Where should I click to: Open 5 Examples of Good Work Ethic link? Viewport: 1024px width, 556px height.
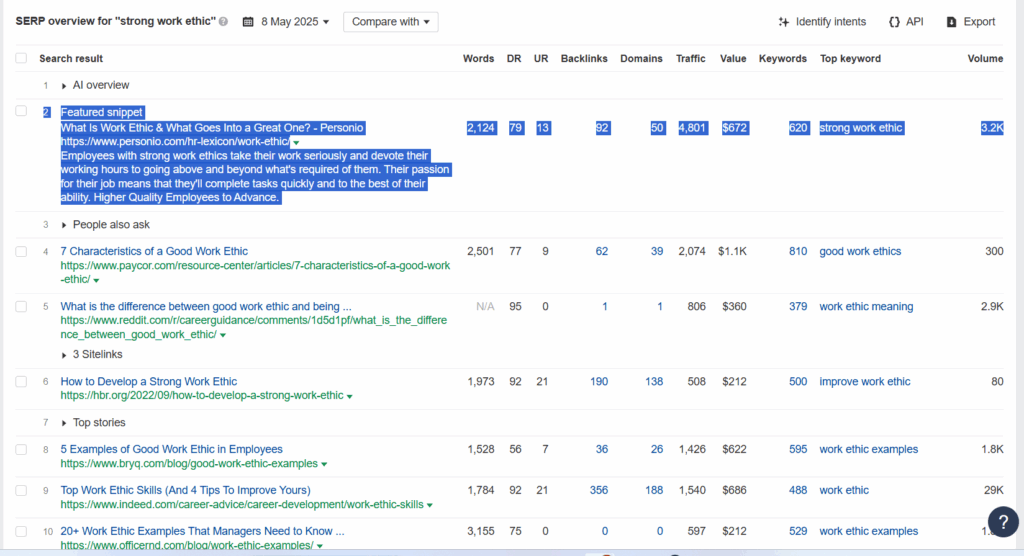click(172, 450)
